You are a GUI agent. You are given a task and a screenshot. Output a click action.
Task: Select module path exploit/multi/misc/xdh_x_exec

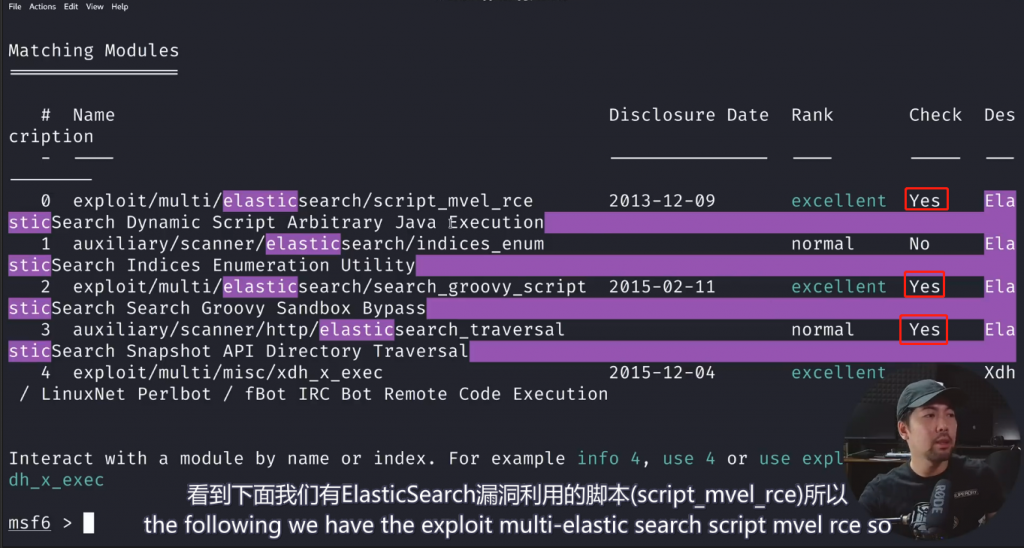[x=228, y=373]
